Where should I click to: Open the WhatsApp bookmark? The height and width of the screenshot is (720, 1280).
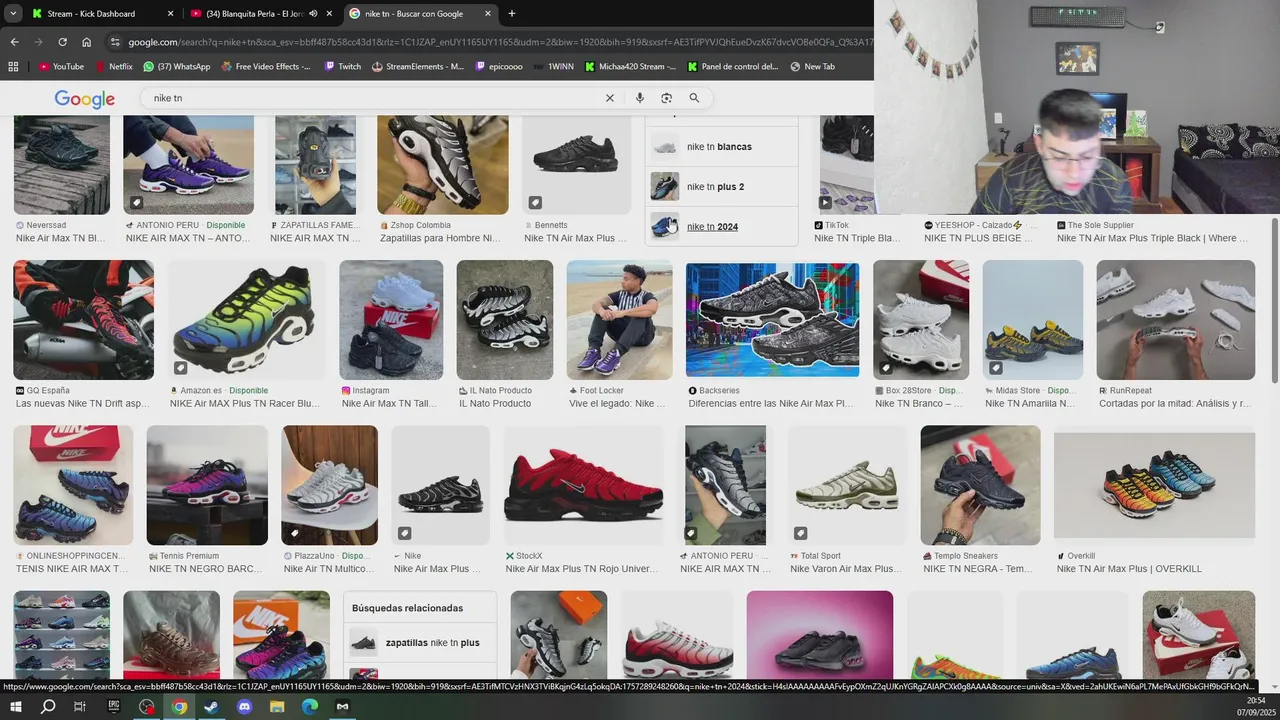point(177,67)
